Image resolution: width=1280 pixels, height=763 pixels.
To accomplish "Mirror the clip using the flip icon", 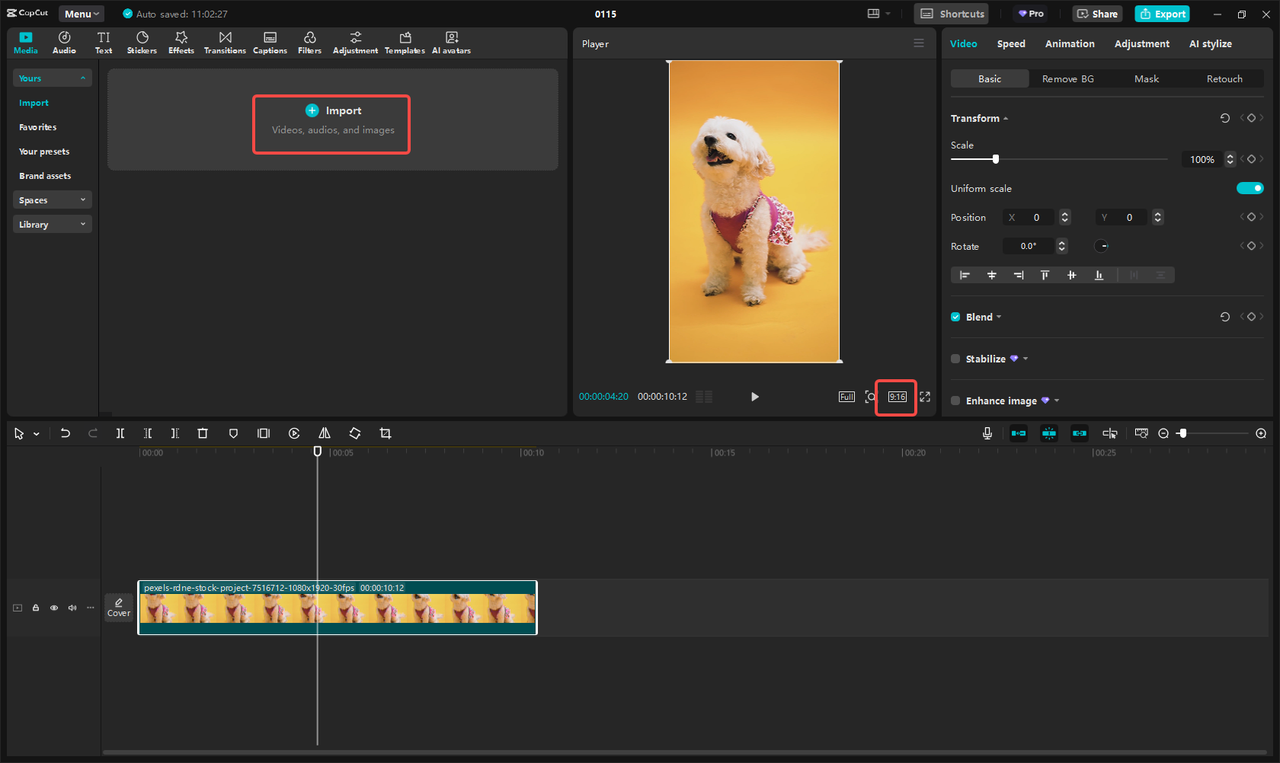I will tap(324, 433).
